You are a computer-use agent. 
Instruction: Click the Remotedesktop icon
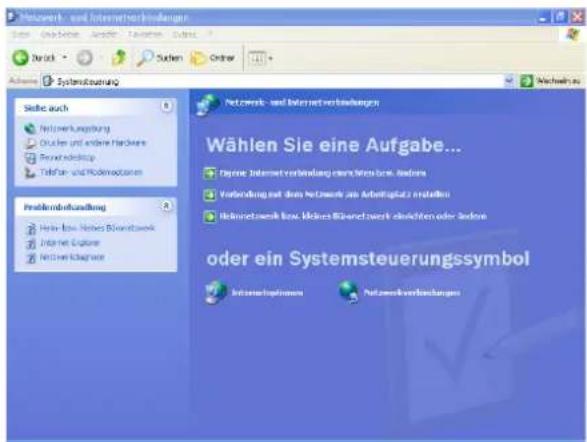click(x=30, y=158)
